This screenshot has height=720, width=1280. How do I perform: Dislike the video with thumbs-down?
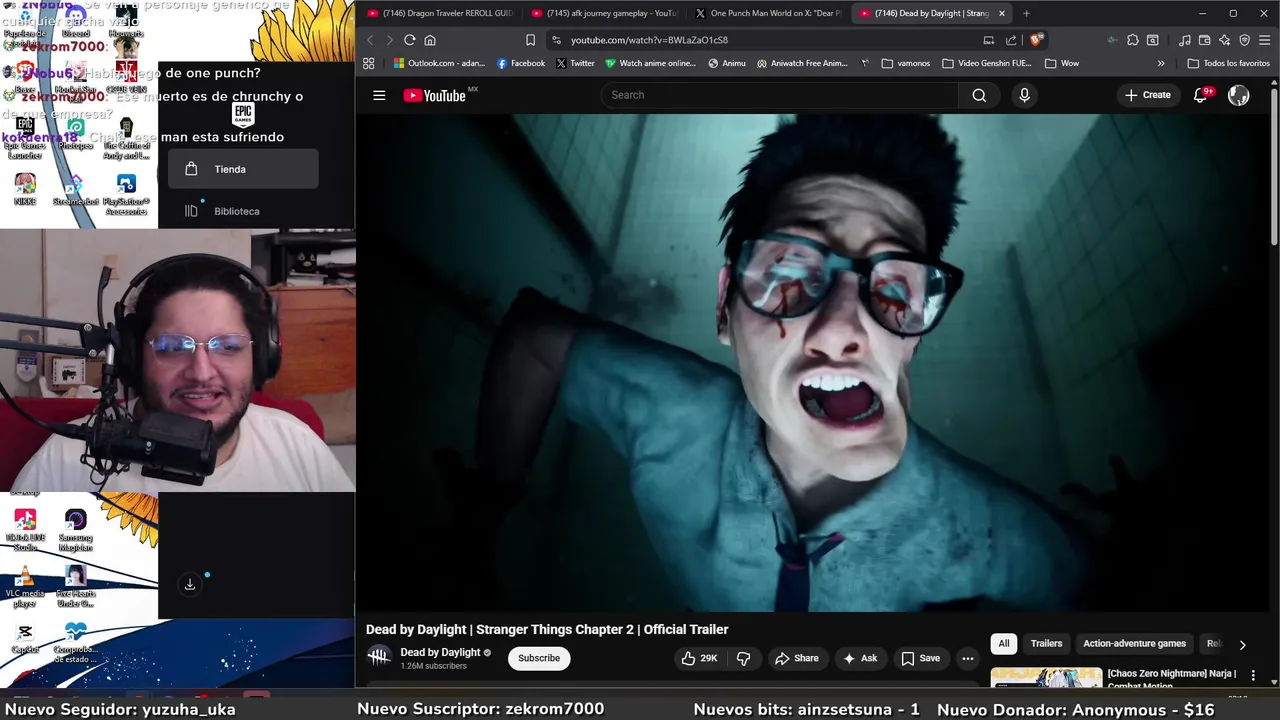(743, 658)
